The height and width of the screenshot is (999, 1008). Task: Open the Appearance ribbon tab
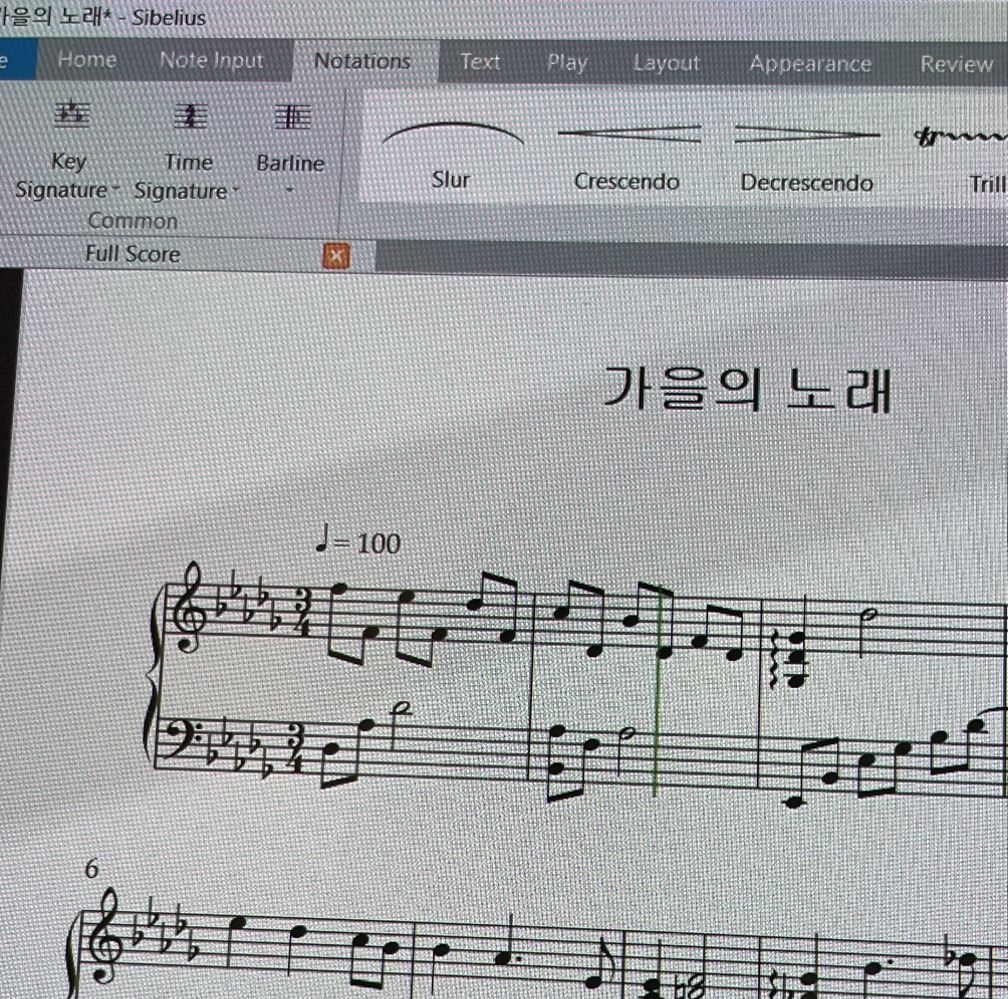pos(810,64)
